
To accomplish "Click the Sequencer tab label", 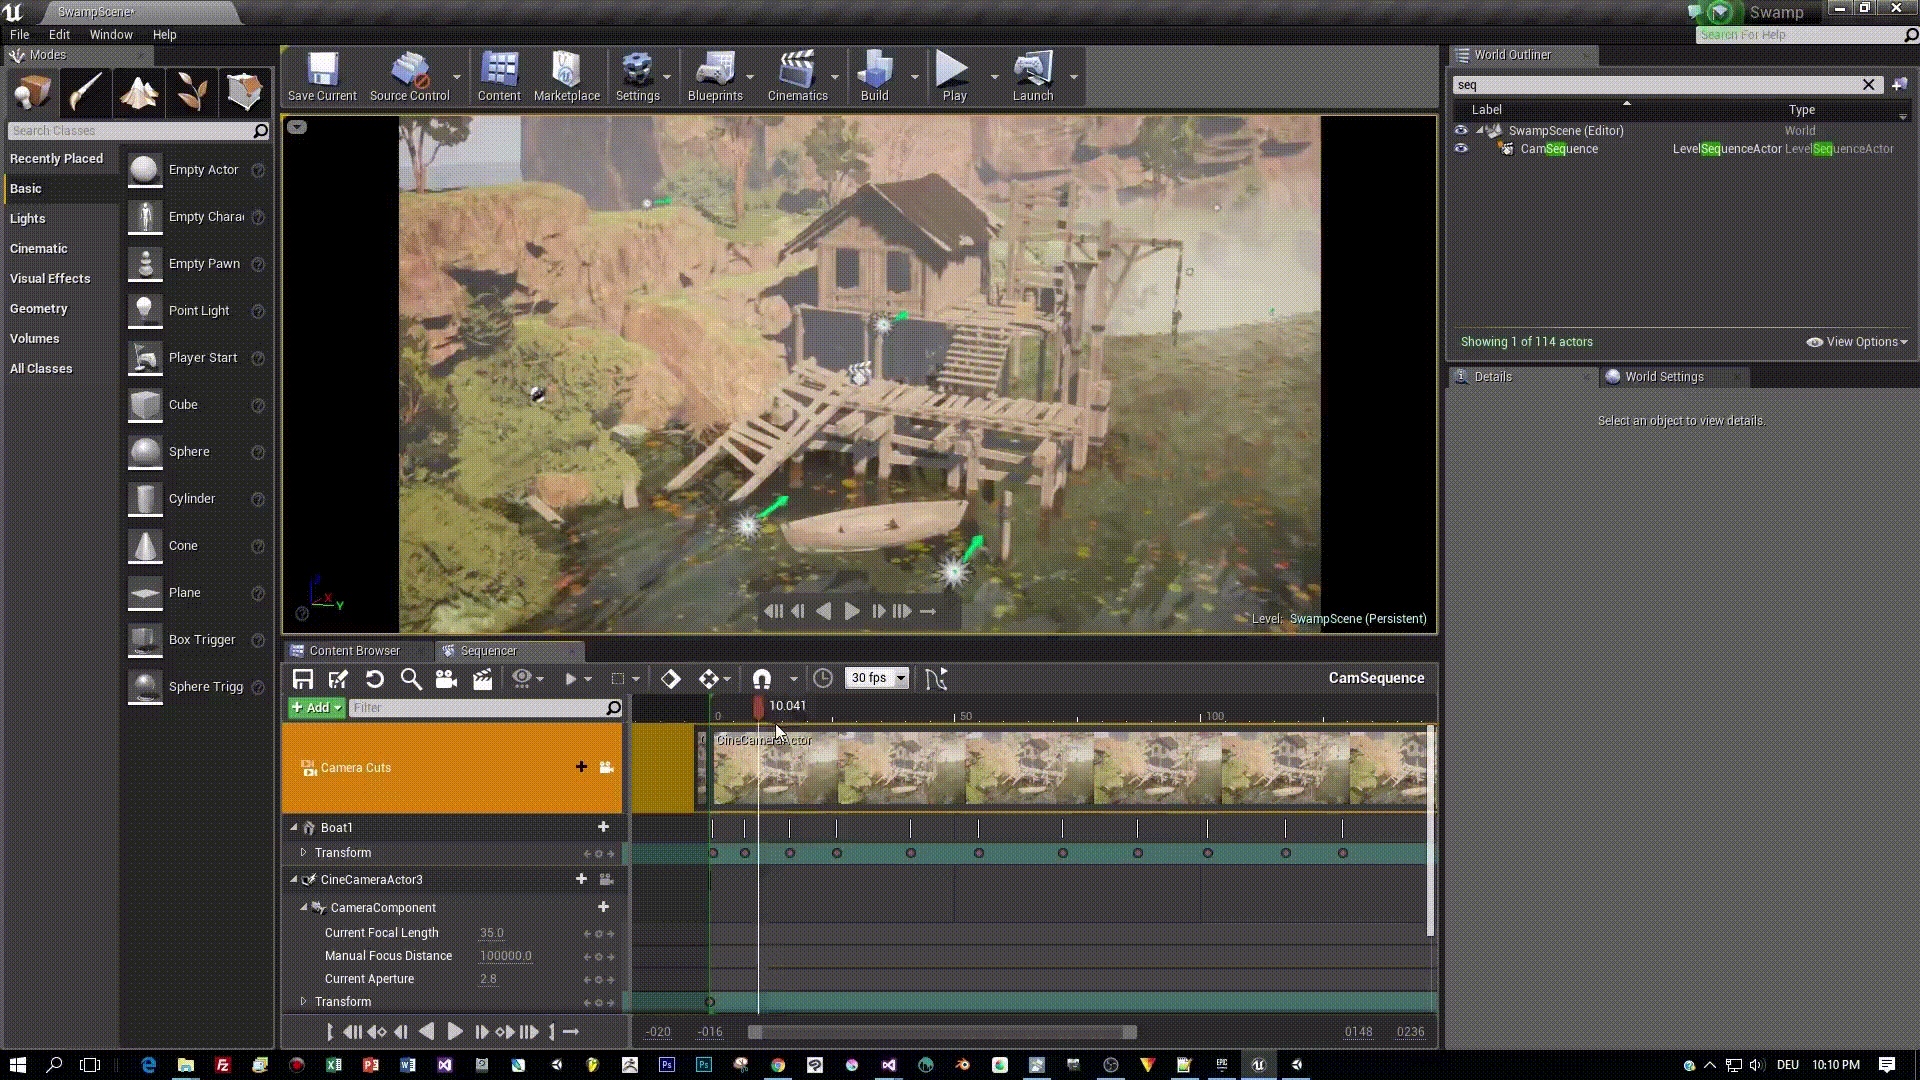I will coord(488,649).
